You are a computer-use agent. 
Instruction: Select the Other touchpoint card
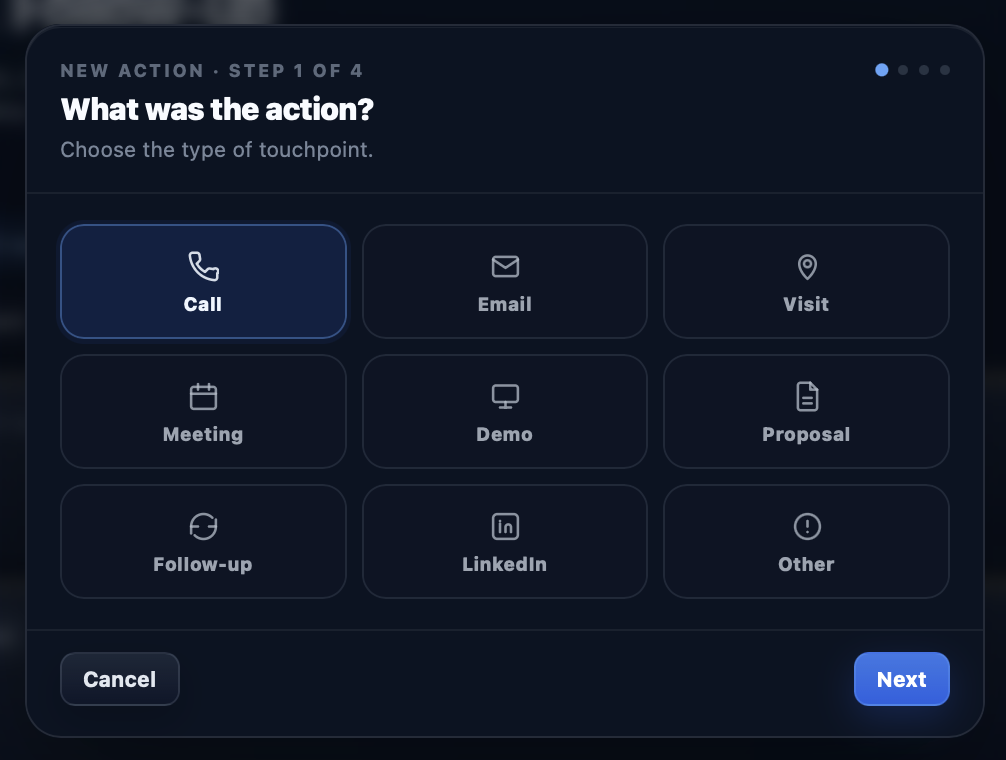pos(806,541)
